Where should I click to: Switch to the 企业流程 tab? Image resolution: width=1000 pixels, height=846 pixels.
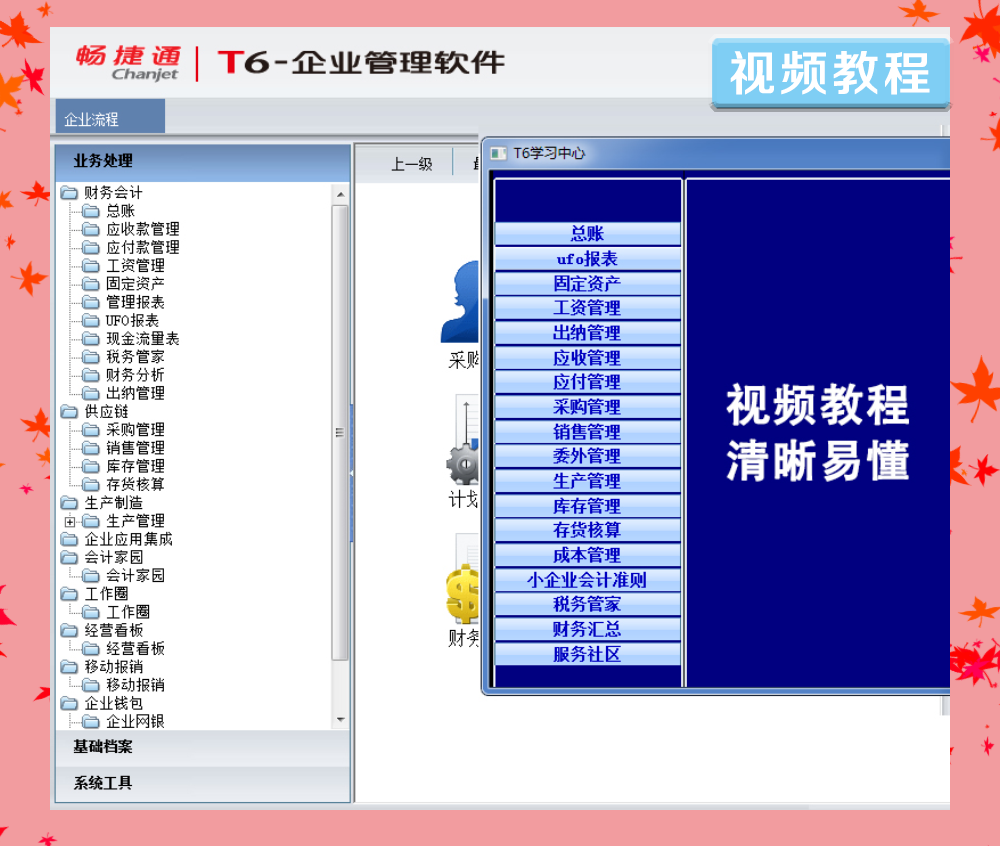(x=110, y=118)
